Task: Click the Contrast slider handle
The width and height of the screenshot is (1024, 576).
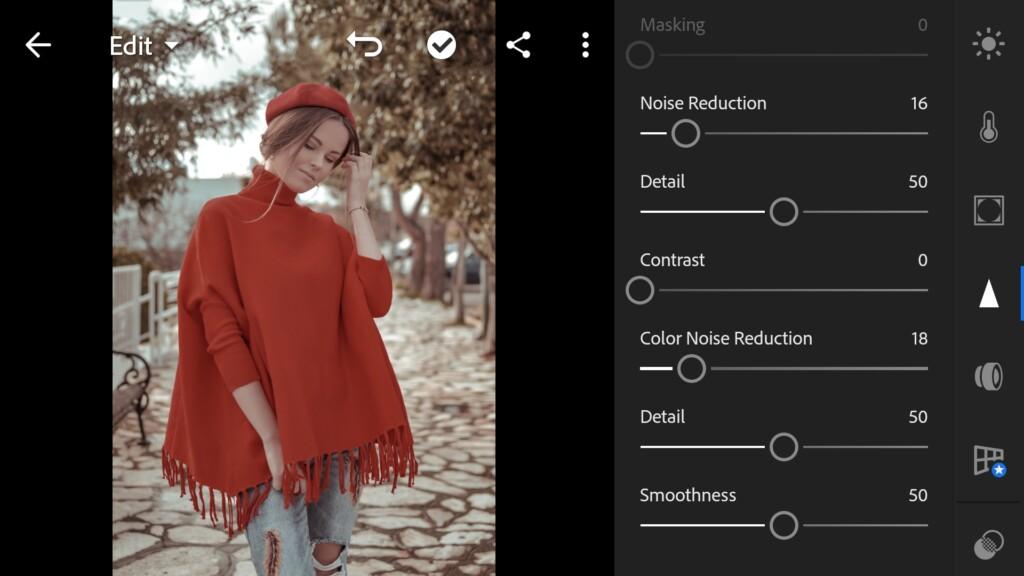Action: point(640,290)
